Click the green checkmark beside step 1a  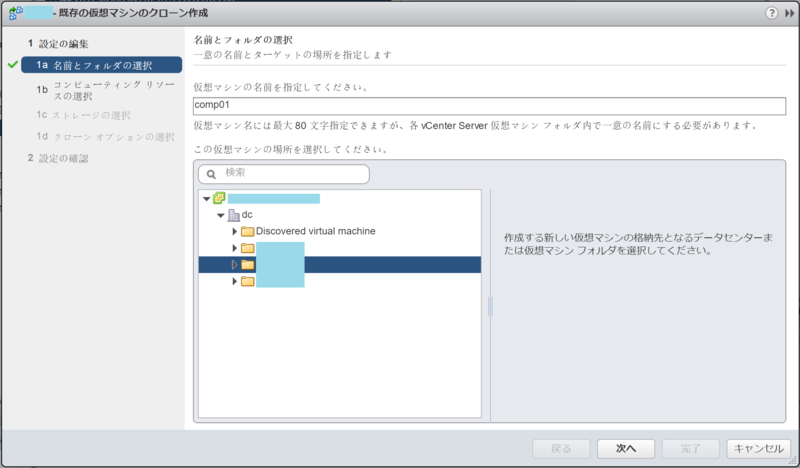click(13, 65)
